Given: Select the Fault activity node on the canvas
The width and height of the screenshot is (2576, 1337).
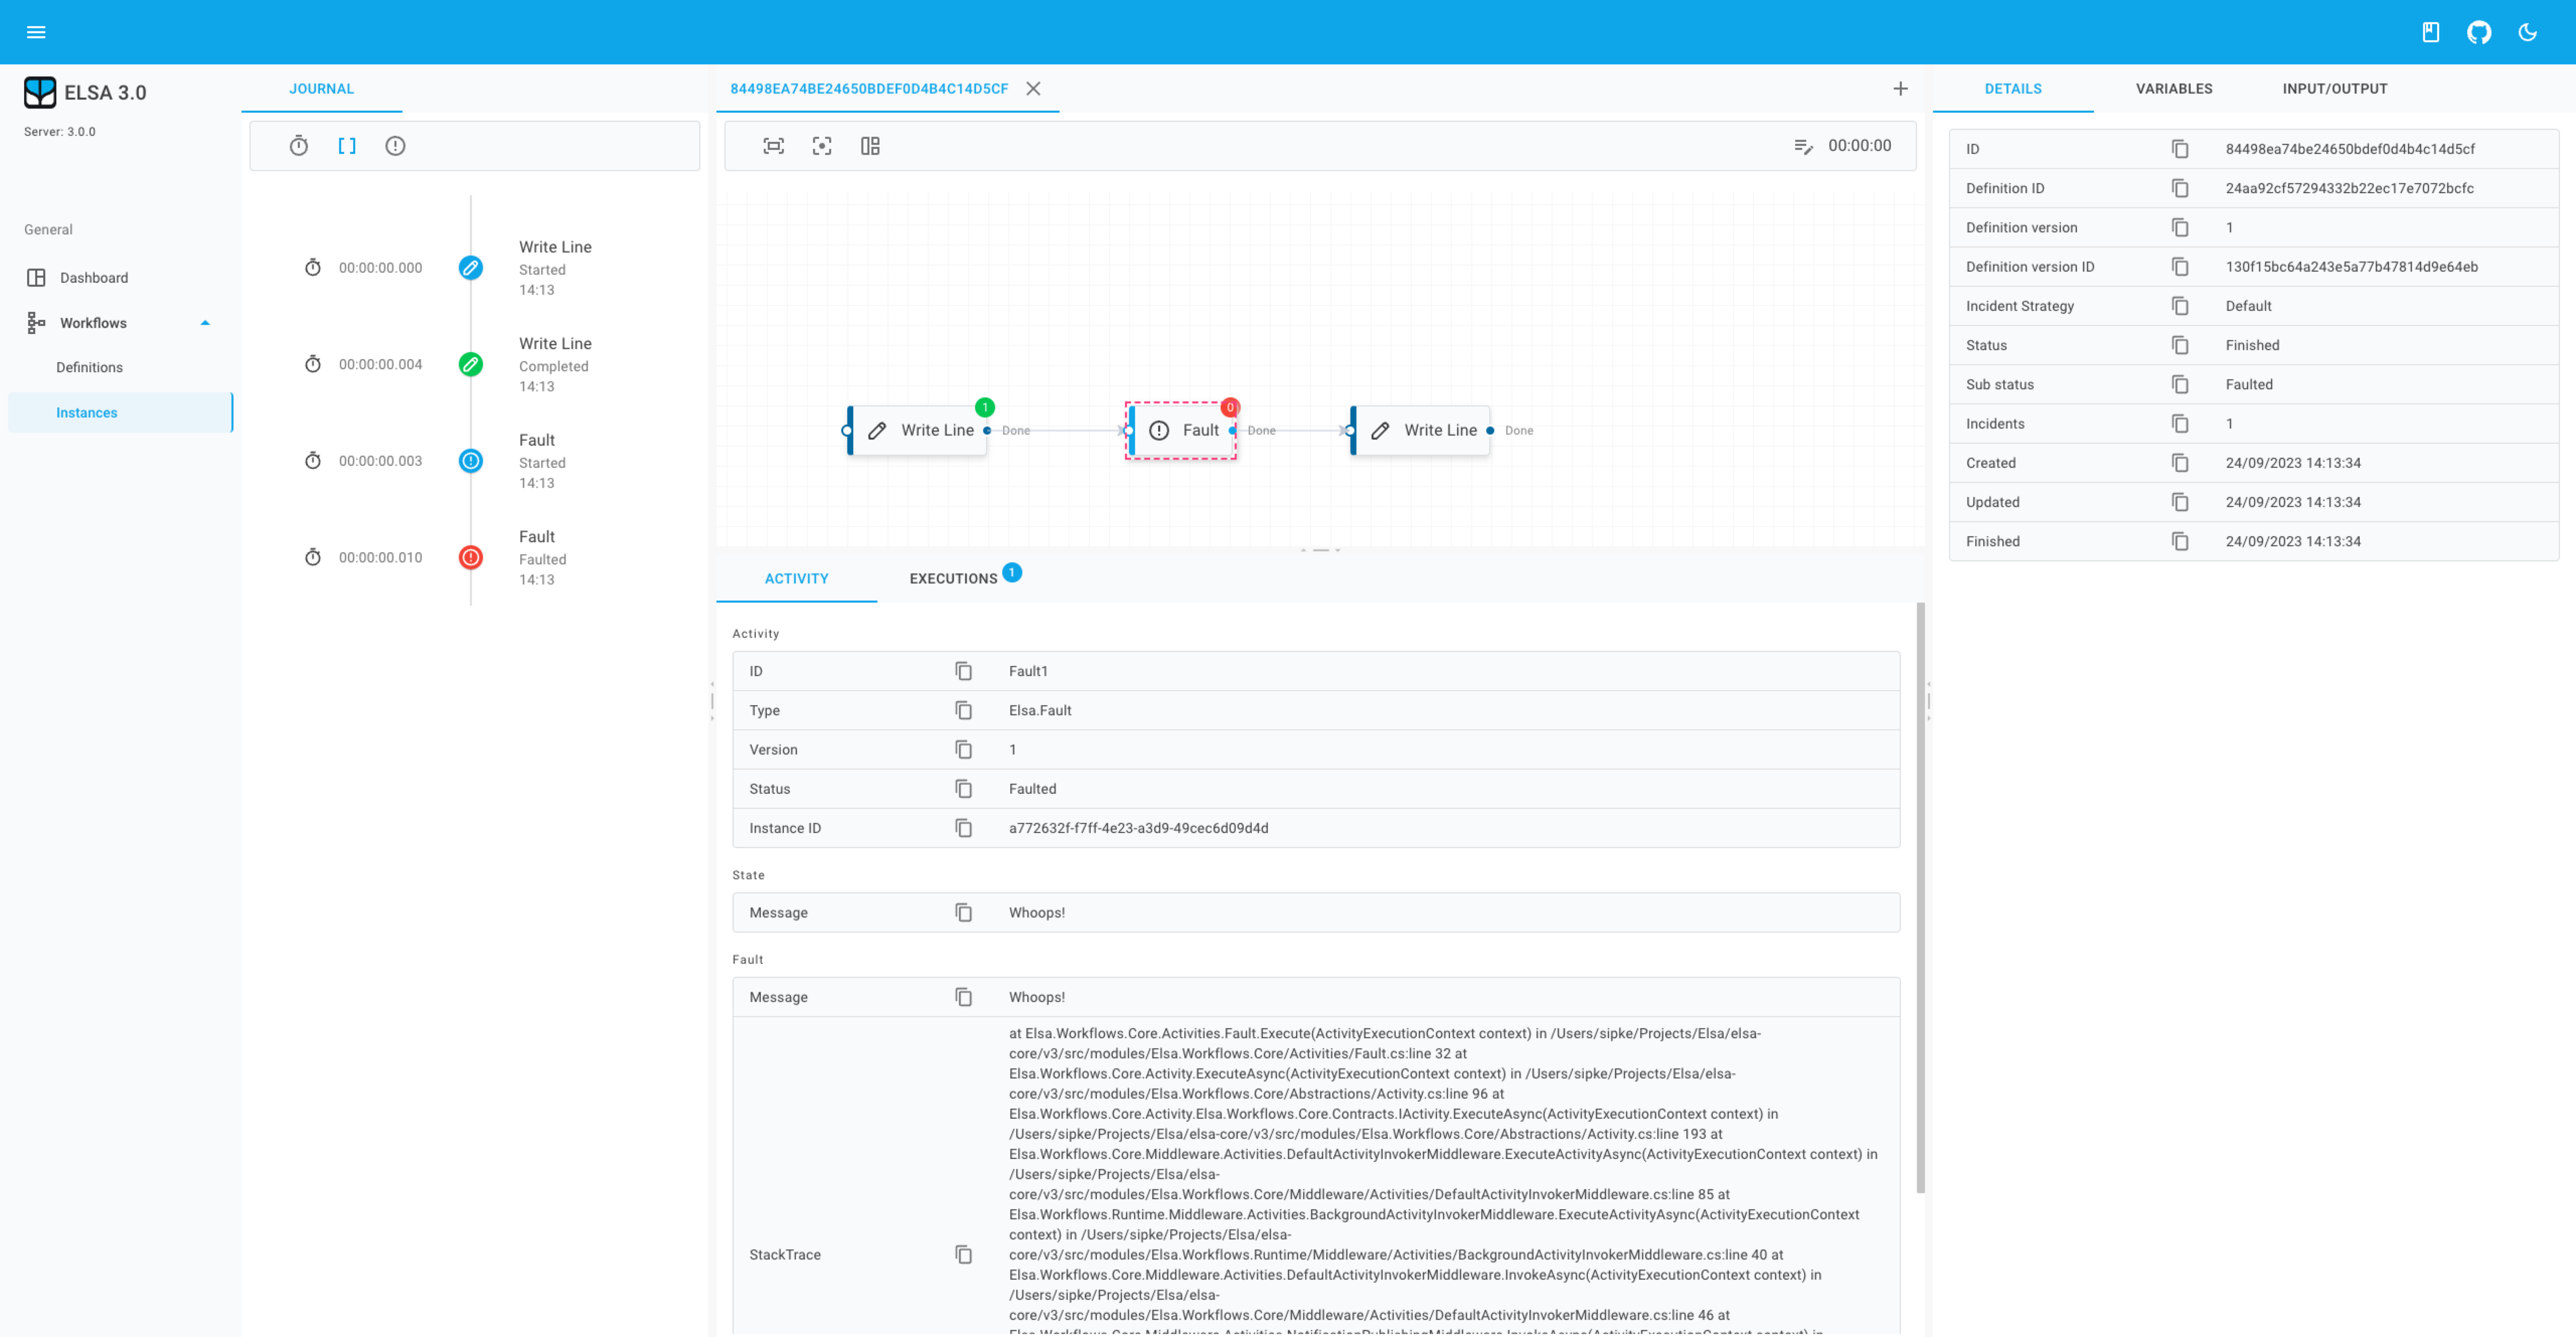Looking at the screenshot, I should [1181, 430].
